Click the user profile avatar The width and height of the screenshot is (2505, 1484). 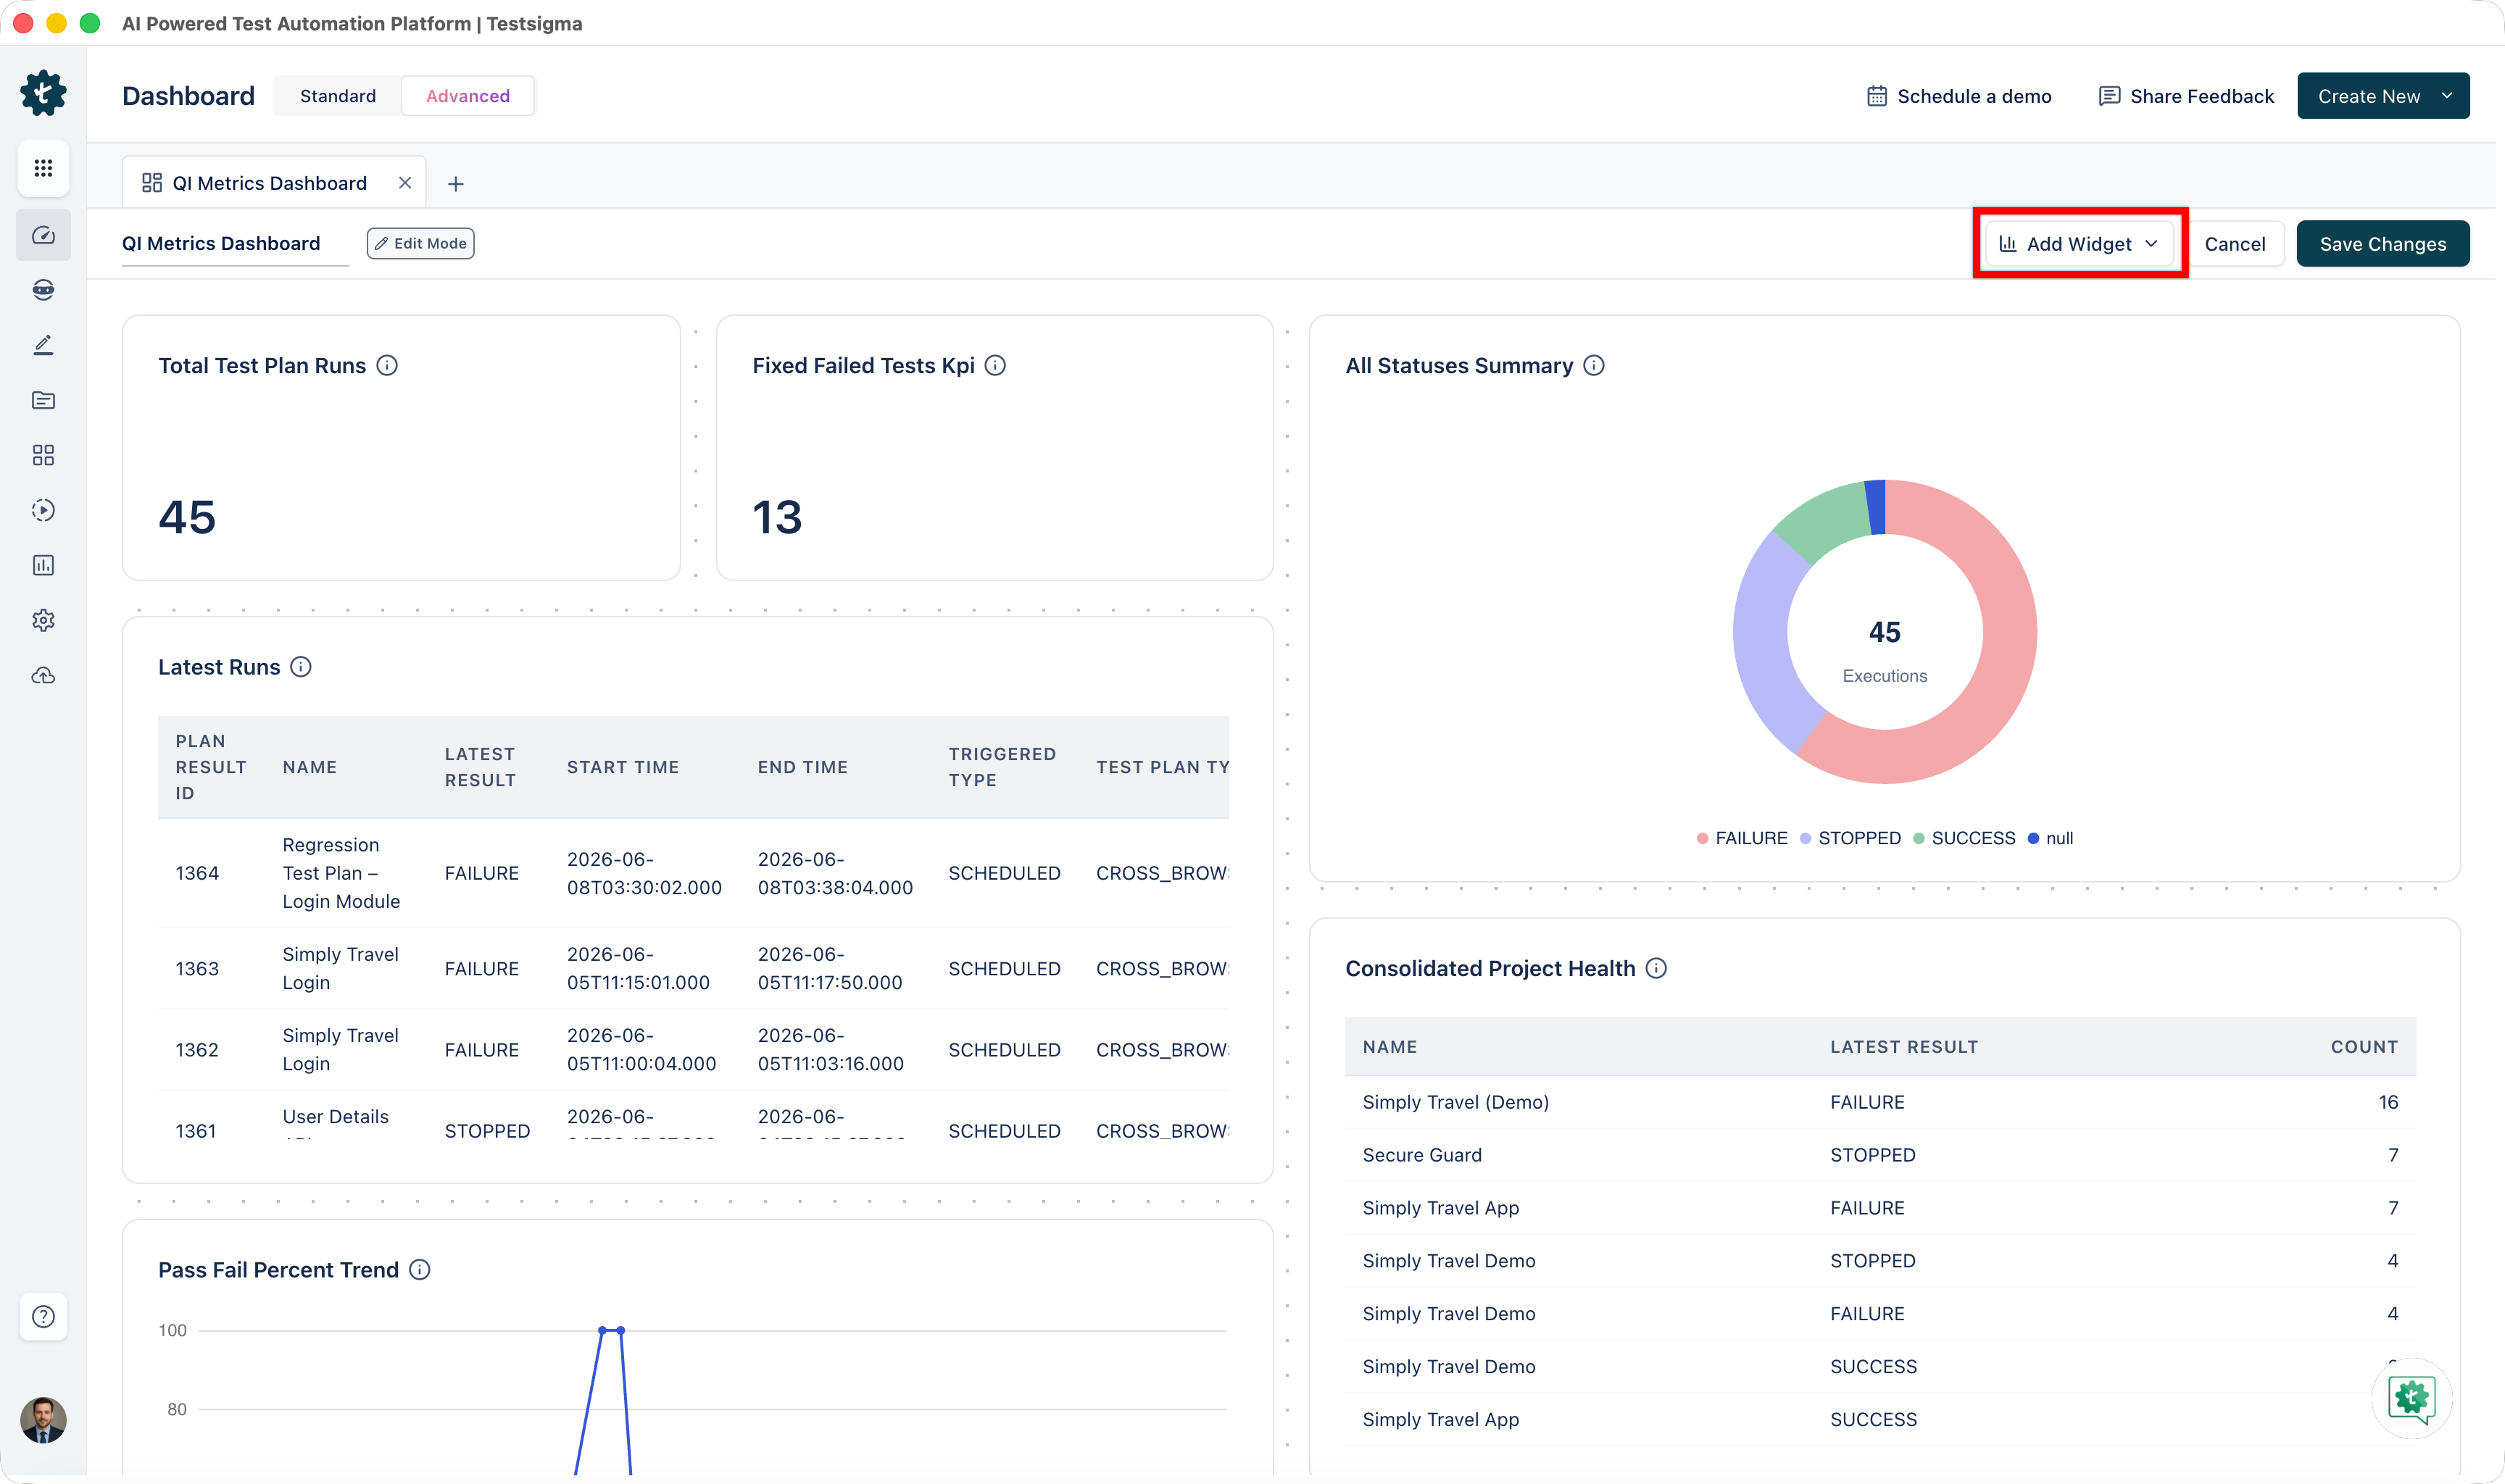point(43,1420)
